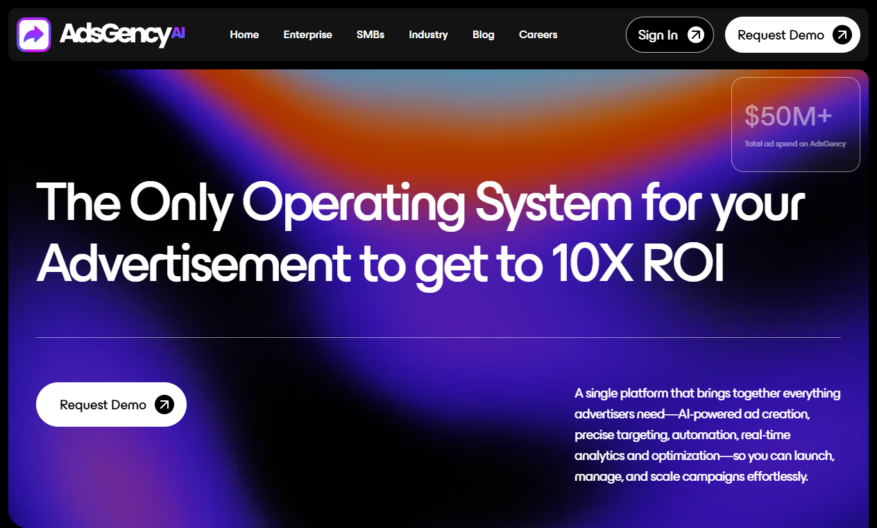The image size is (877, 528).
Task: Click the 'A single platform that brings together' paragraph
Action: click(x=707, y=435)
